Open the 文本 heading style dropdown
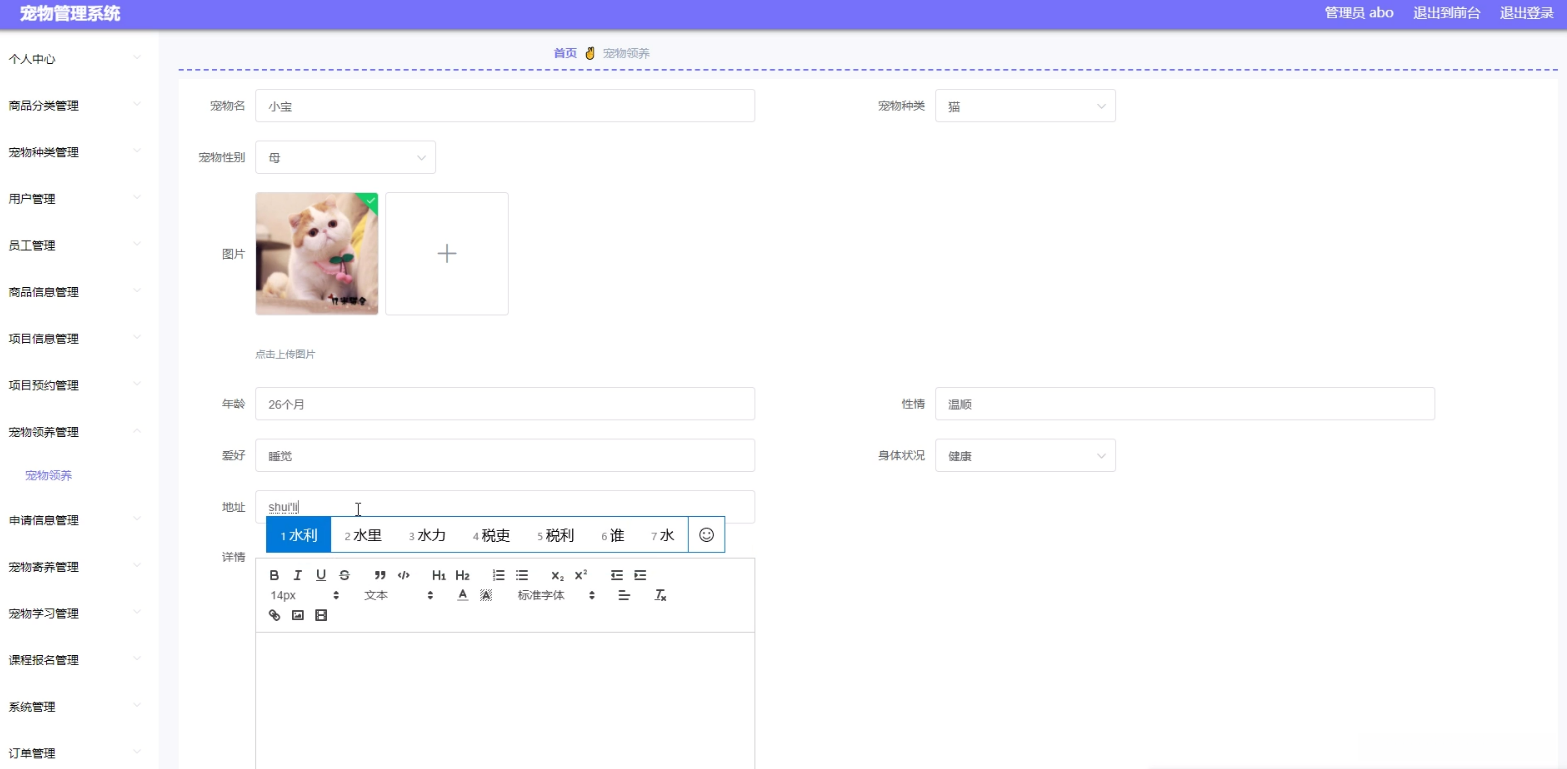 (x=398, y=595)
